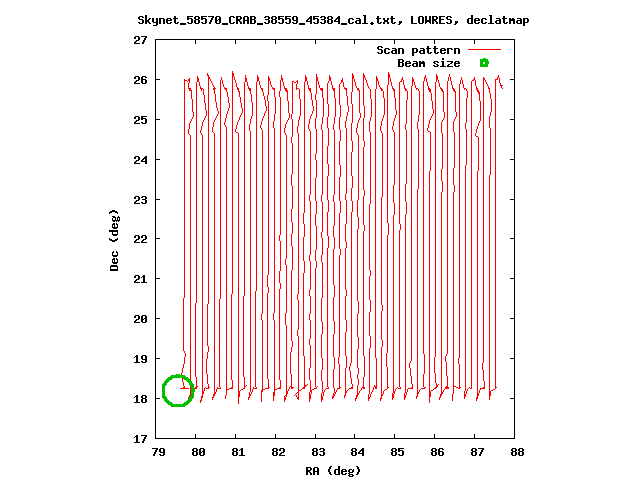Click the red scan pattern legend line

pos(484,50)
